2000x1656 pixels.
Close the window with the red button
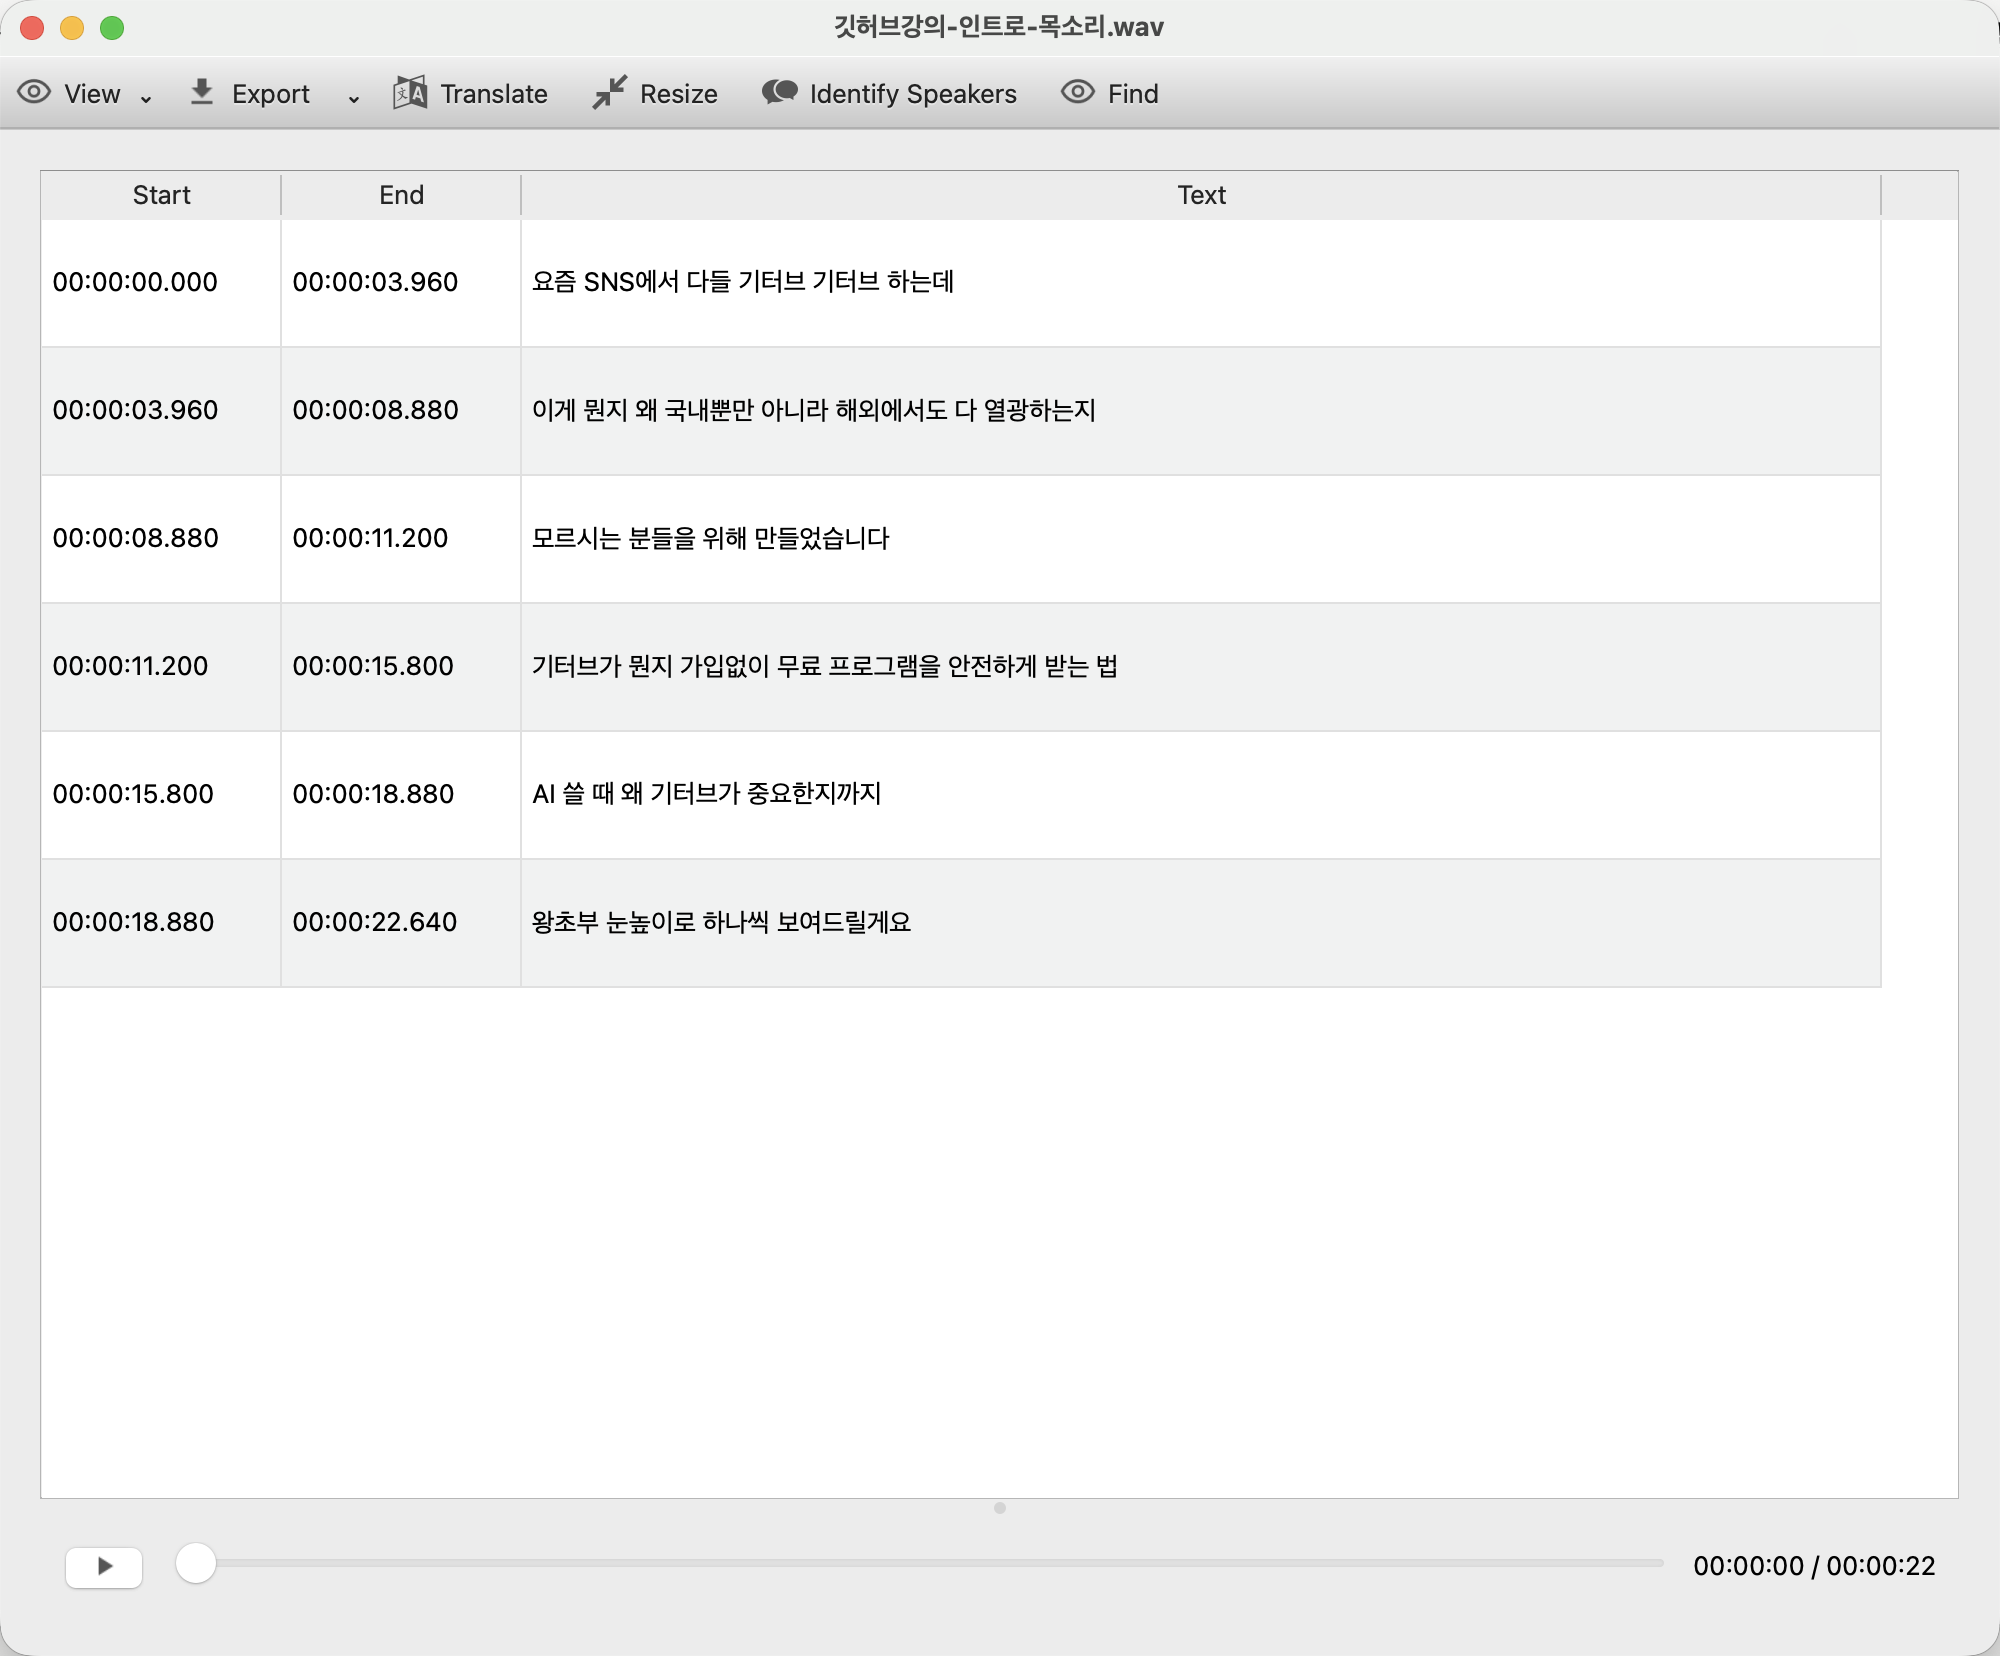coord(32,28)
